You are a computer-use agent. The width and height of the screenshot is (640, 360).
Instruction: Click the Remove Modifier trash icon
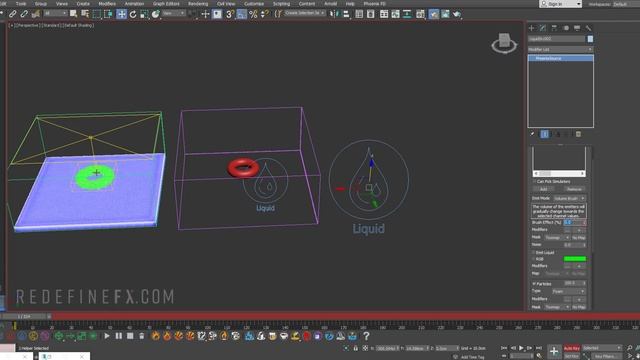click(578, 134)
